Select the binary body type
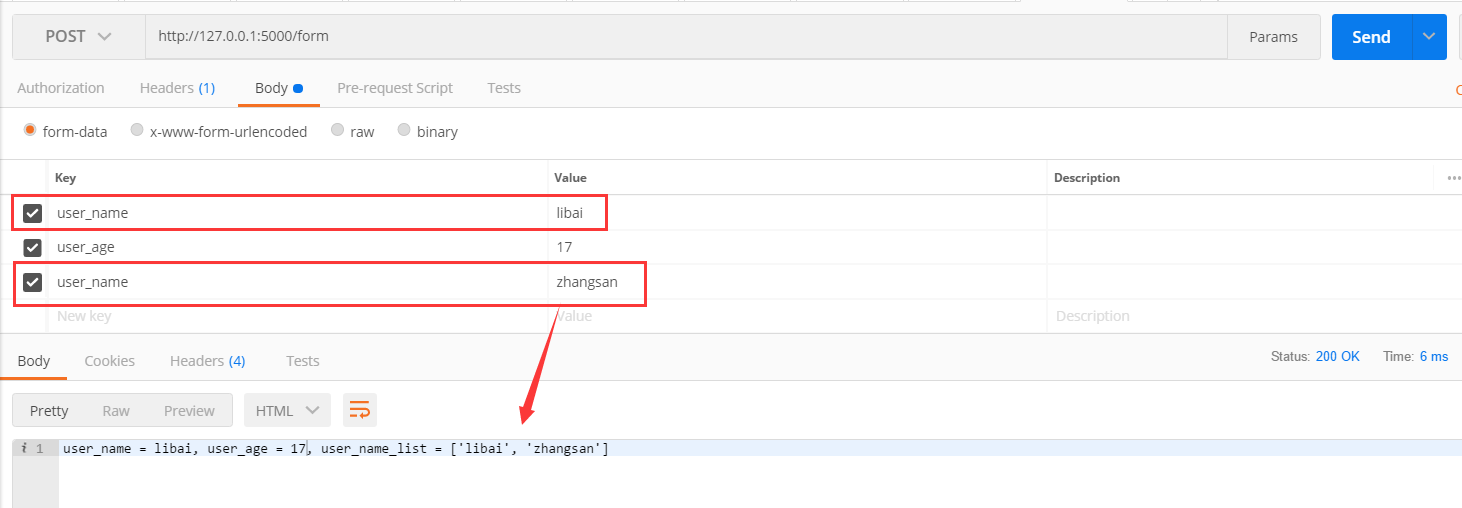The height and width of the screenshot is (508, 1462). (x=404, y=130)
